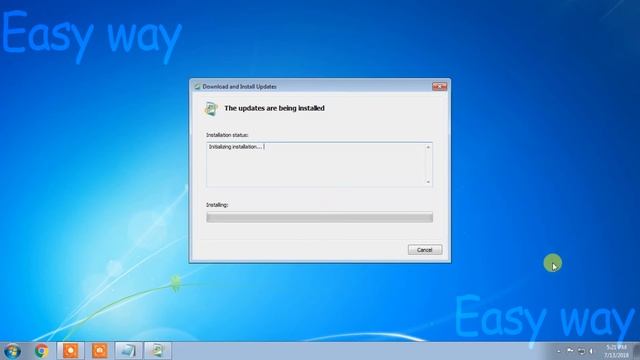
Task: Click the dialog title bar icon
Action: click(198, 87)
